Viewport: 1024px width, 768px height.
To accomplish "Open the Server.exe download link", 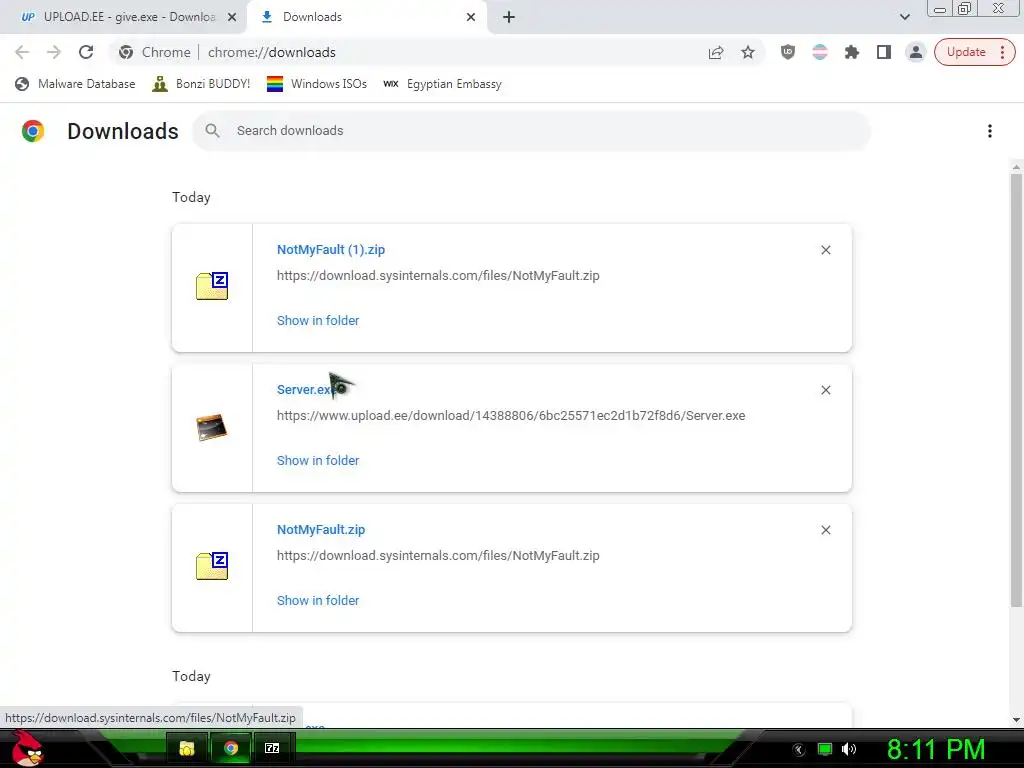I will [307, 389].
